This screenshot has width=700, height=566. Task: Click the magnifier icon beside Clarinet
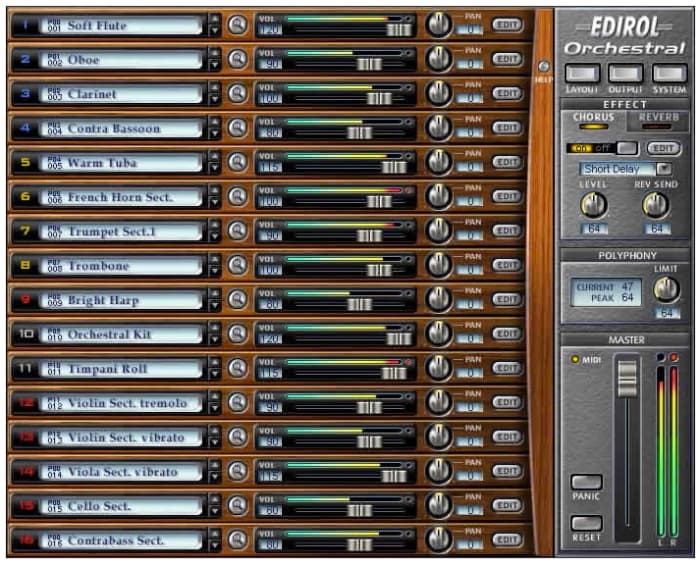pos(238,93)
